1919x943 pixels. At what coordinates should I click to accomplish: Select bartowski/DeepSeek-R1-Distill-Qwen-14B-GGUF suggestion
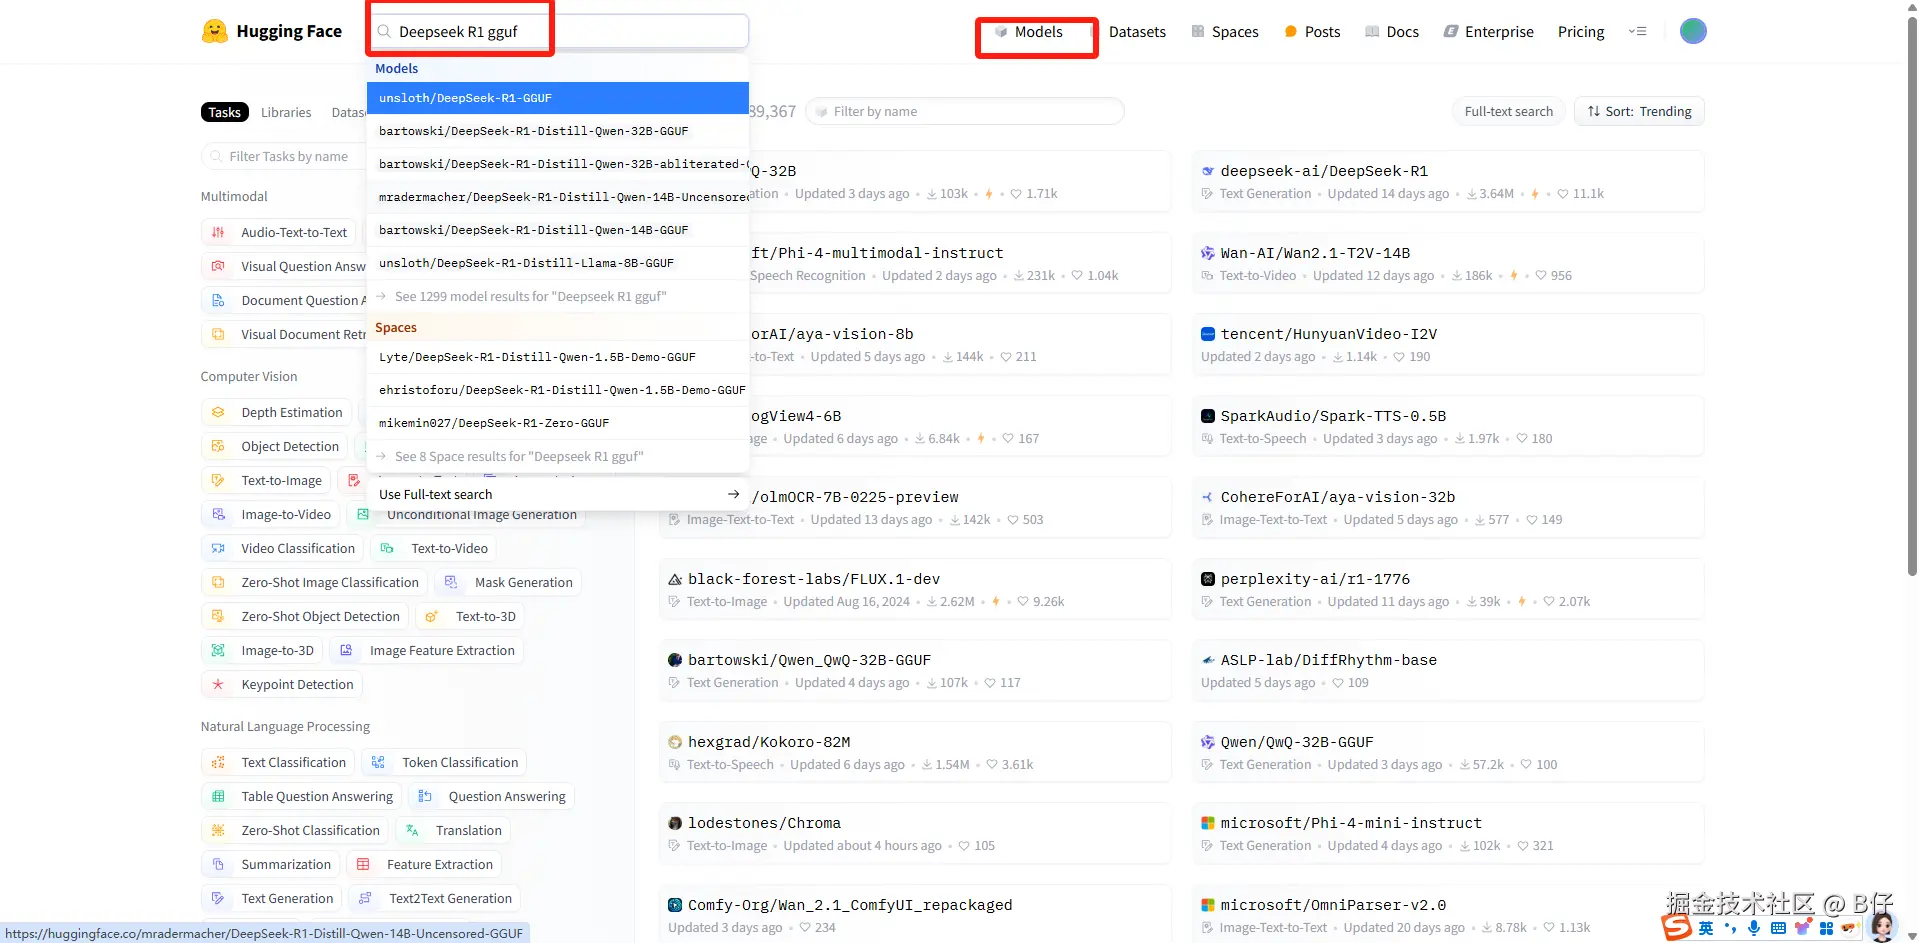[x=558, y=230]
